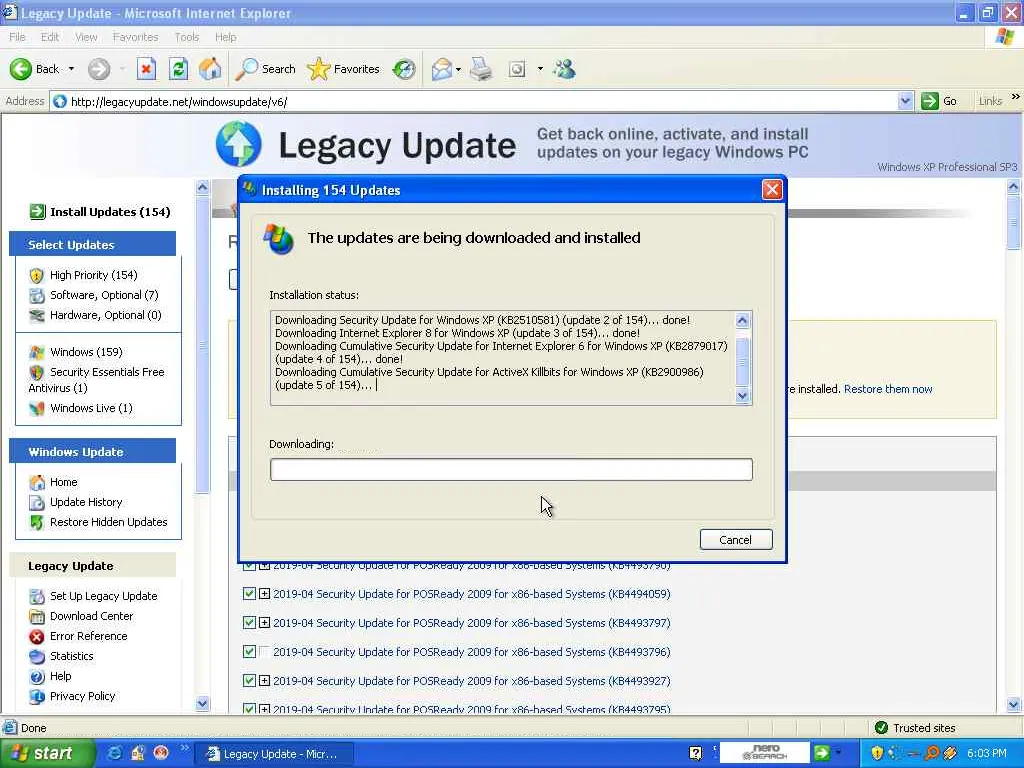Click the Internet Explorer quick launch icon
This screenshot has height=768, width=1024.
[x=114, y=754]
